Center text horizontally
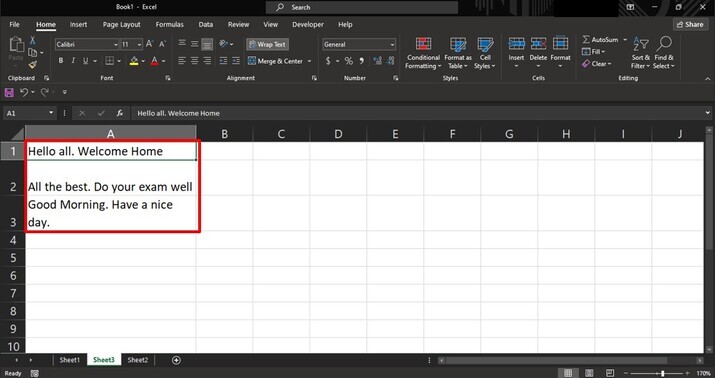The width and height of the screenshot is (715, 378). [195, 61]
